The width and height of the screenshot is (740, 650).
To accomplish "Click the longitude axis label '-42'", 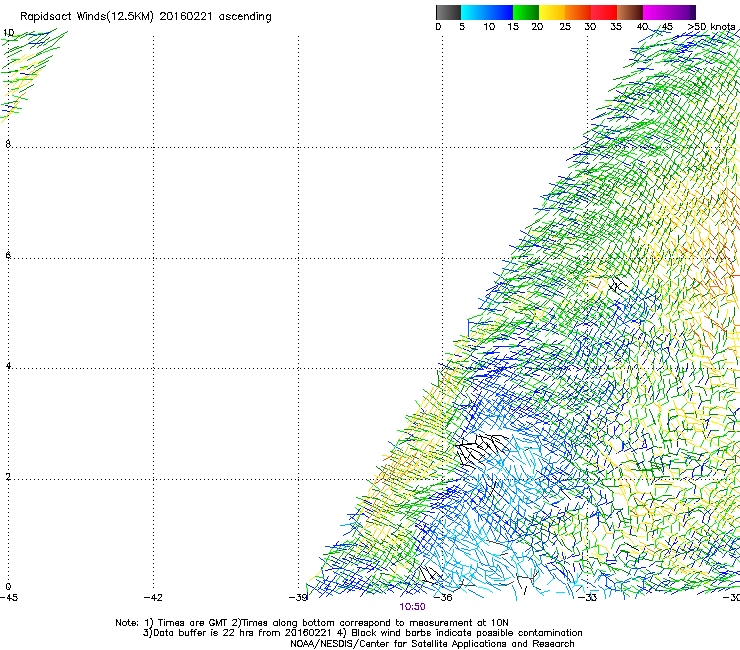I will point(153,598).
